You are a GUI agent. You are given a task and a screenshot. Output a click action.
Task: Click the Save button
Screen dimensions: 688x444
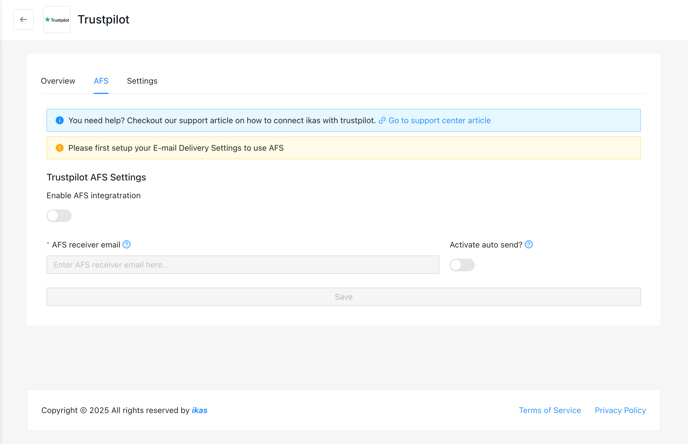(344, 297)
